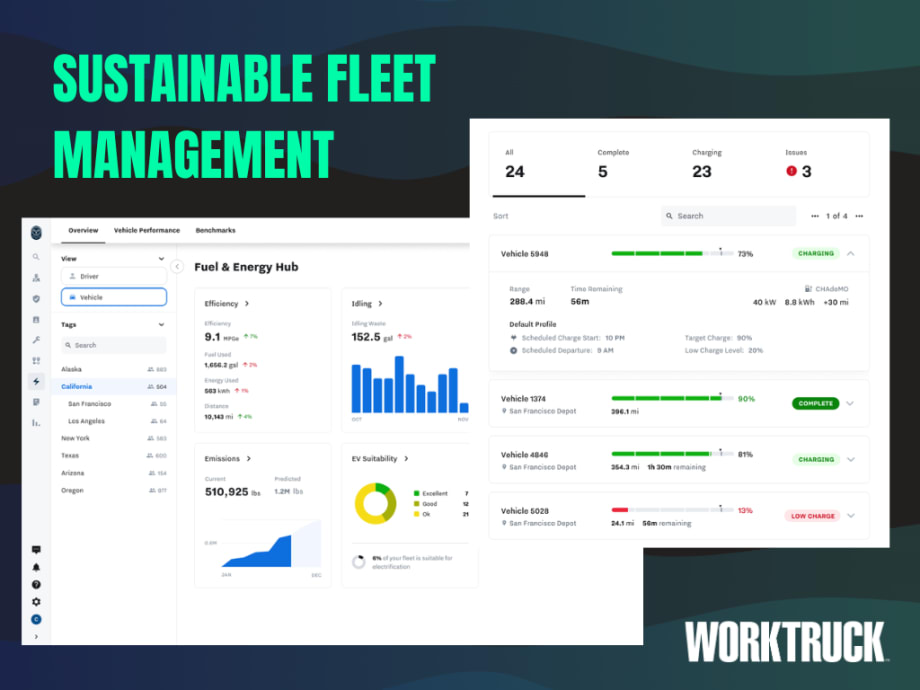Click the vehicle list Search field
The height and width of the screenshot is (690, 920).
[x=728, y=216]
